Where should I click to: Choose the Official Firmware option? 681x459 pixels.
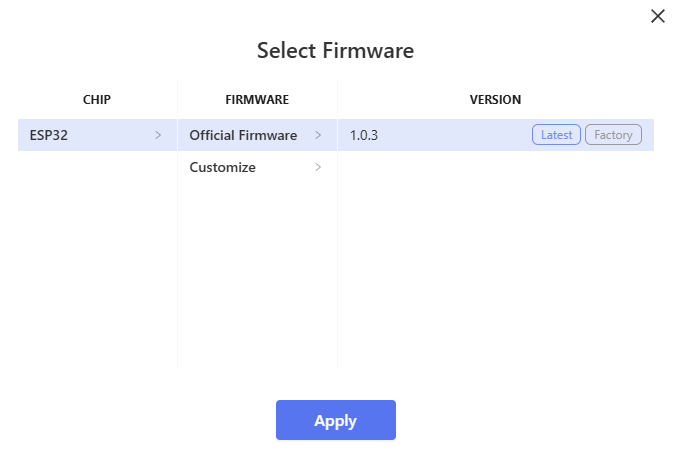tap(243, 135)
